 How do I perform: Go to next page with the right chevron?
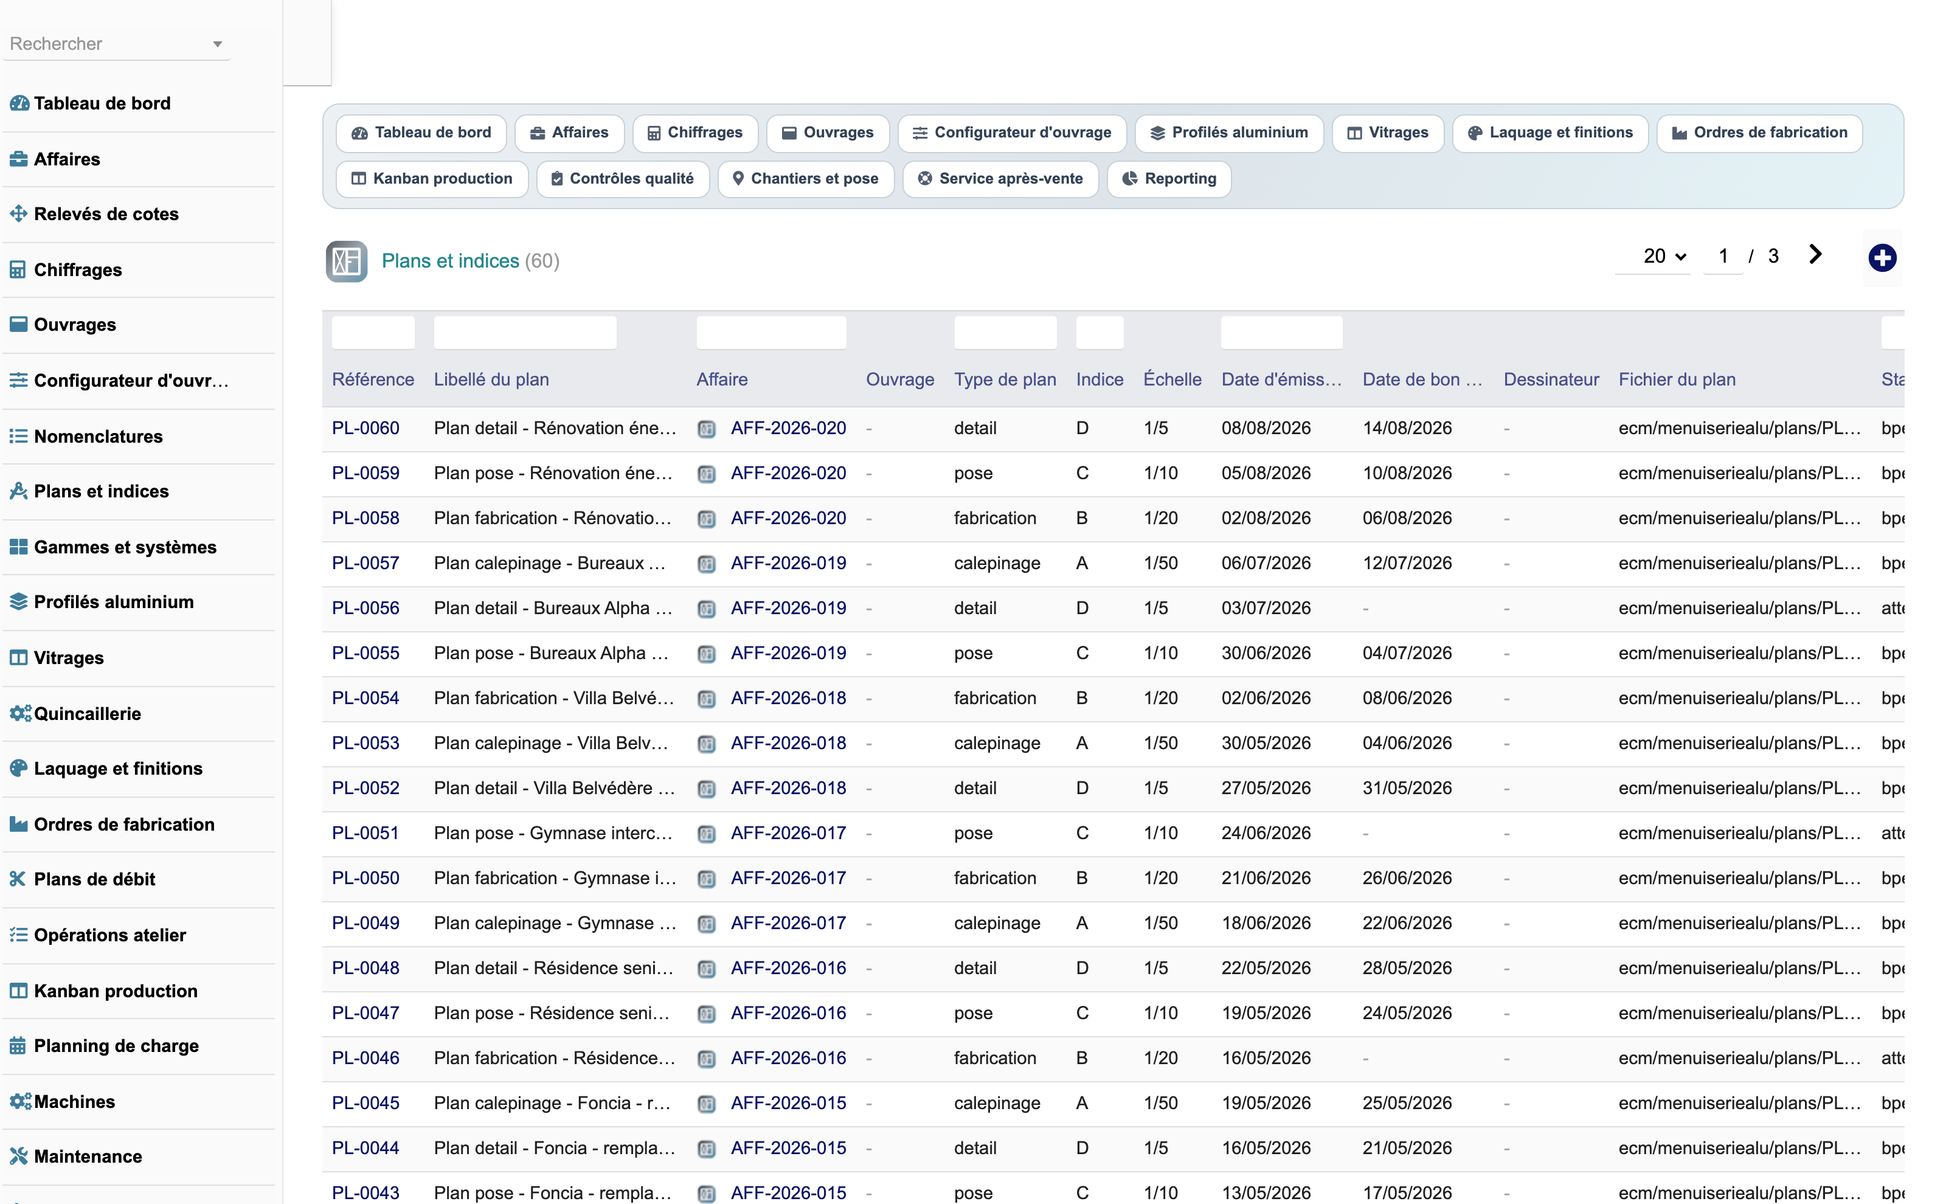coord(1815,255)
